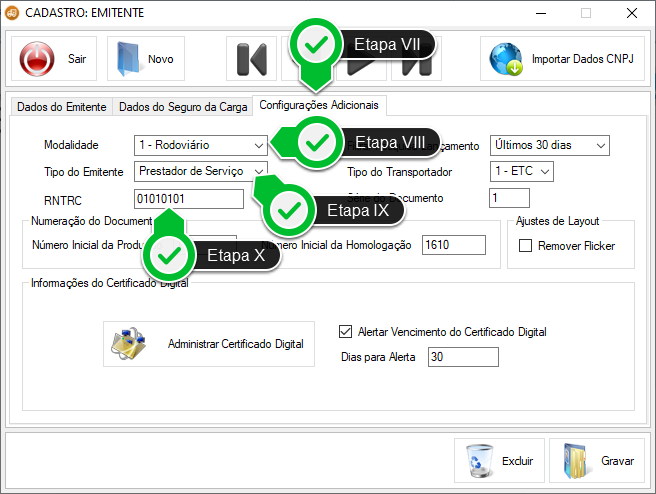This screenshot has width=656, height=494.
Task: Click the Dias para Alerta field
Action: click(x=463, y=357)
